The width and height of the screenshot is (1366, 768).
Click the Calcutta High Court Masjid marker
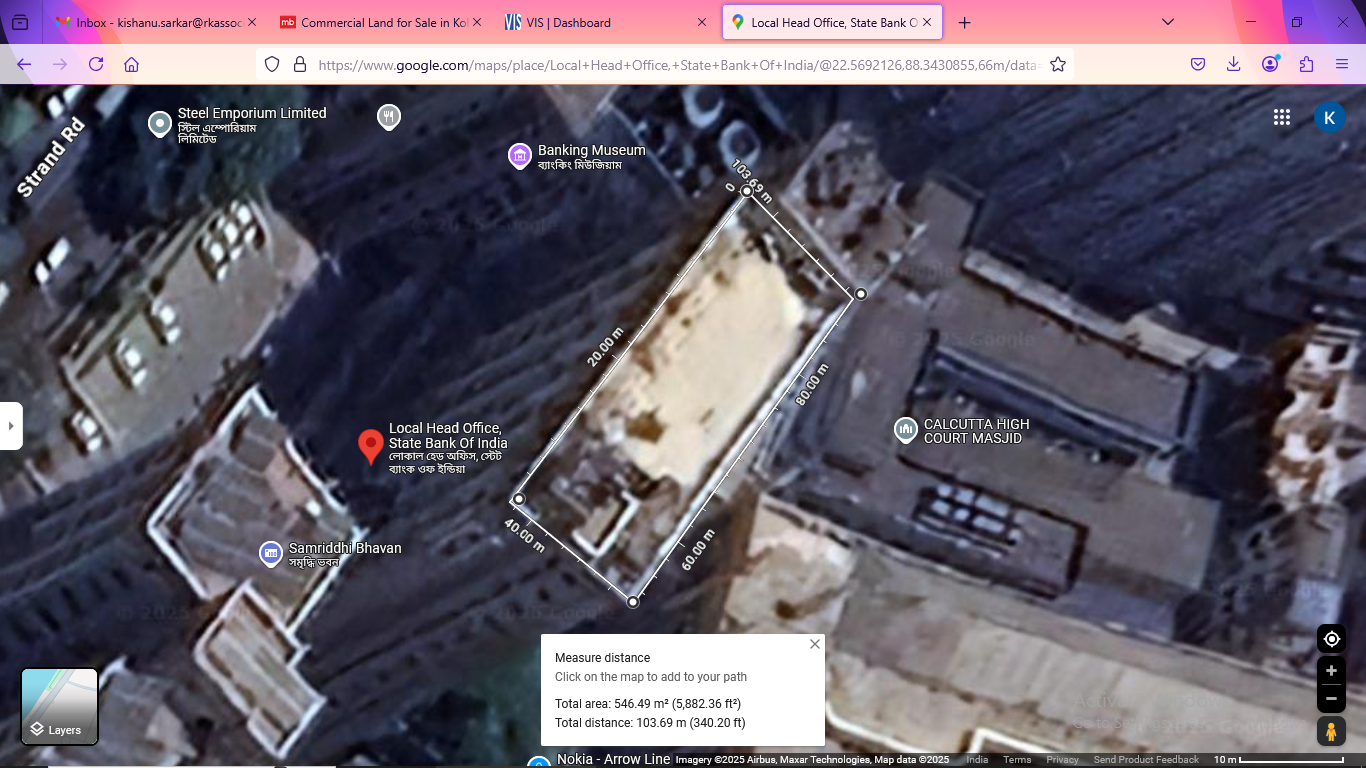(906, 430)
